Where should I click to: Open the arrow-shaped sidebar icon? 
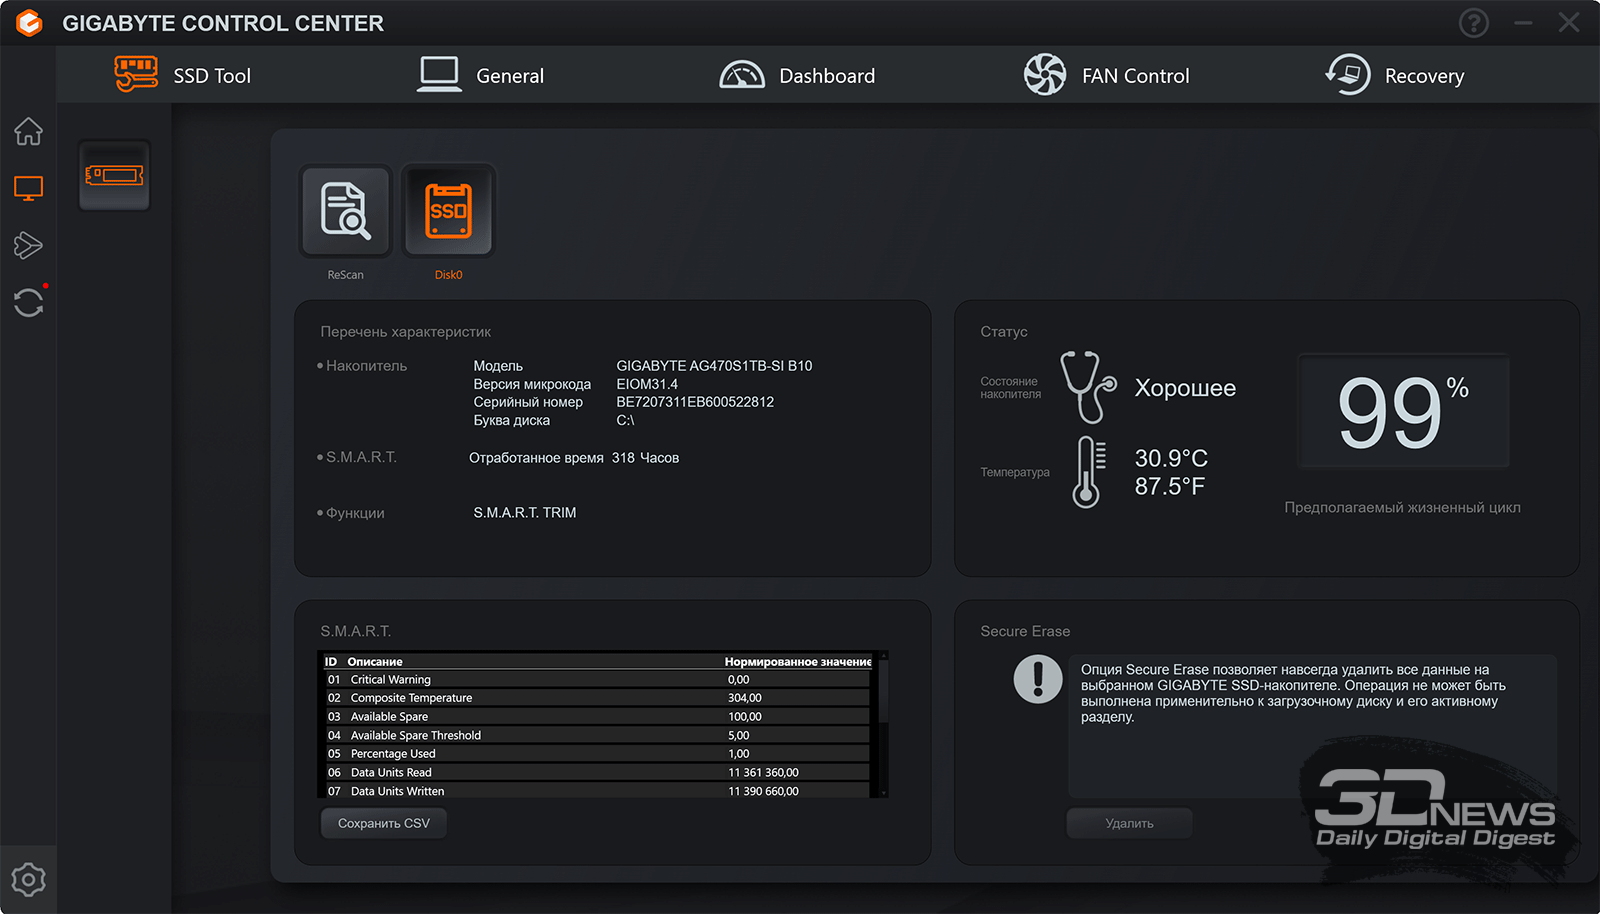28,245
